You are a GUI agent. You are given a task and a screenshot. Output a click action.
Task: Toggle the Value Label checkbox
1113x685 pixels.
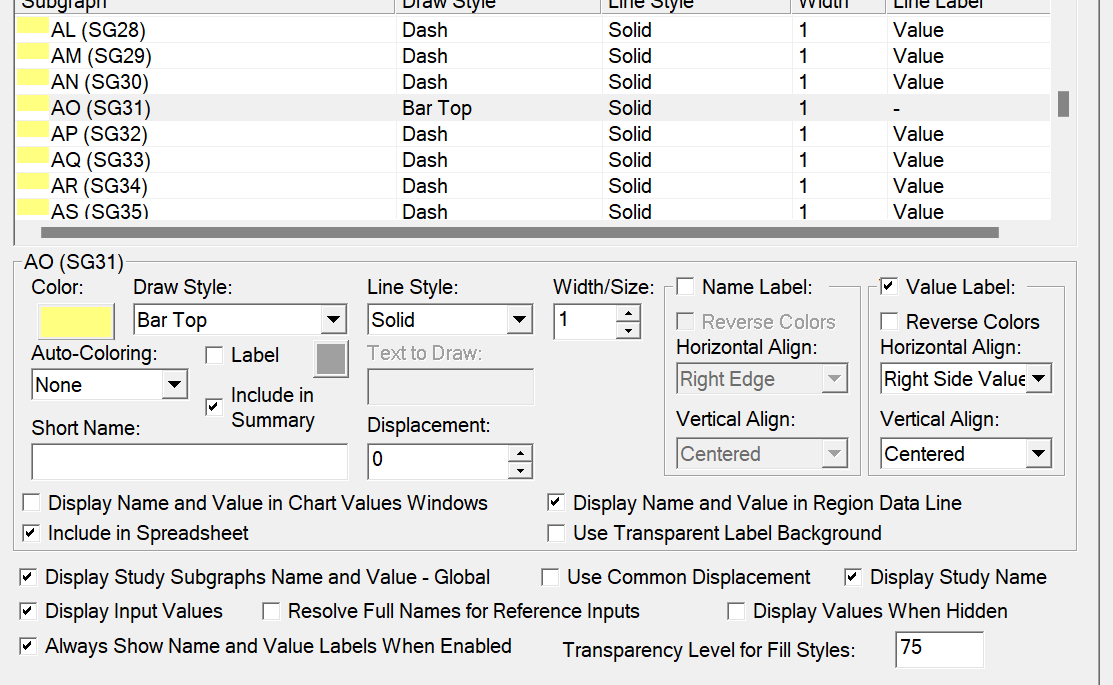pyautogui.click(x=889, y=287)
